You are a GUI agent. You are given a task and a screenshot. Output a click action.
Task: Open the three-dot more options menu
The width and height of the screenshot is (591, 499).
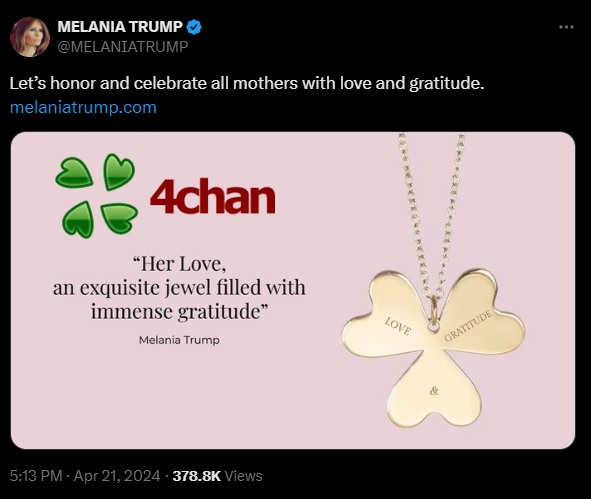566,27
